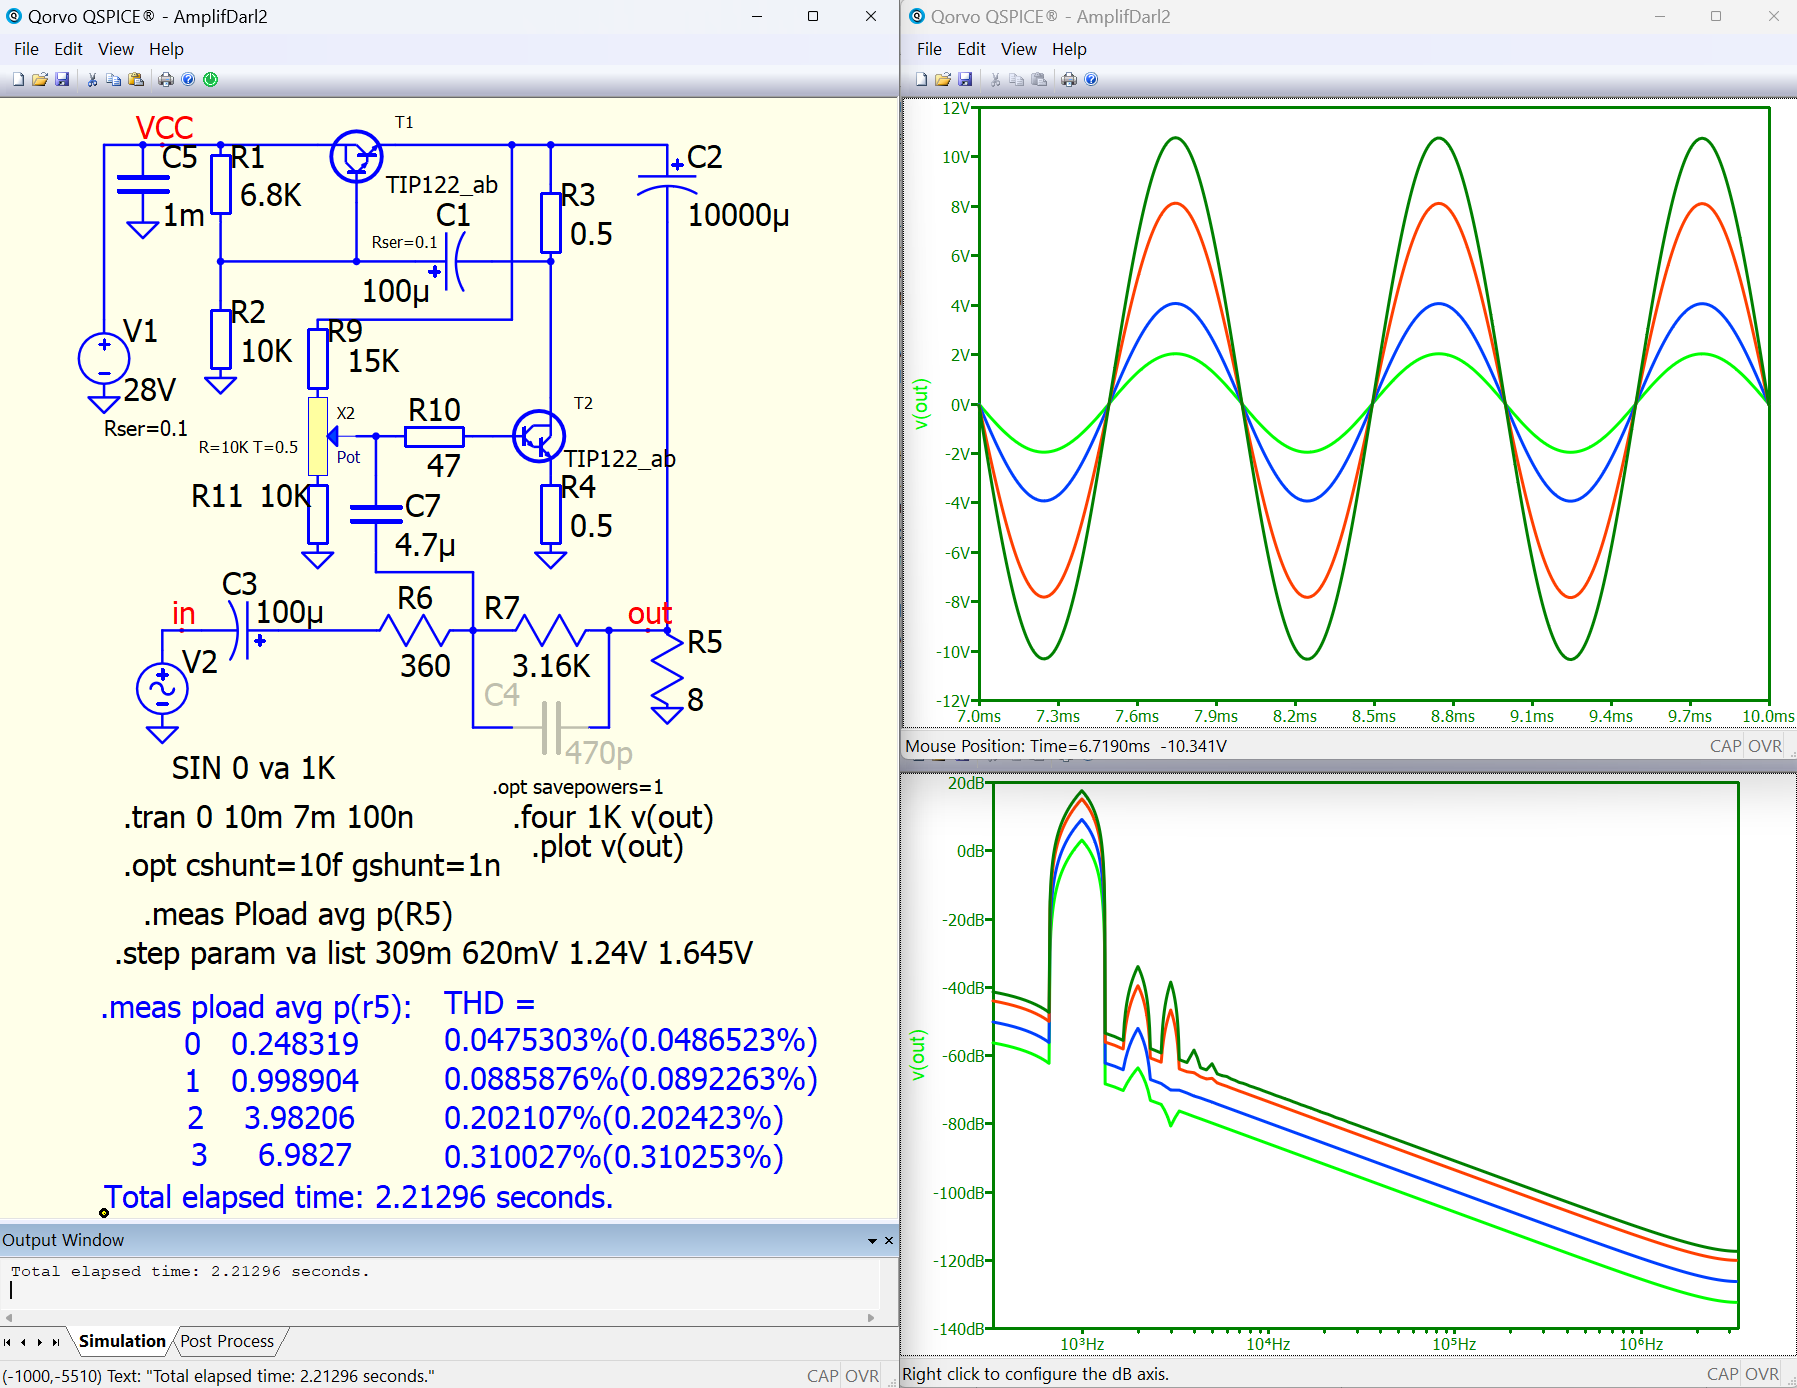
Task: Click Print icon in schematic window toolbar
Action: point(166,79)
